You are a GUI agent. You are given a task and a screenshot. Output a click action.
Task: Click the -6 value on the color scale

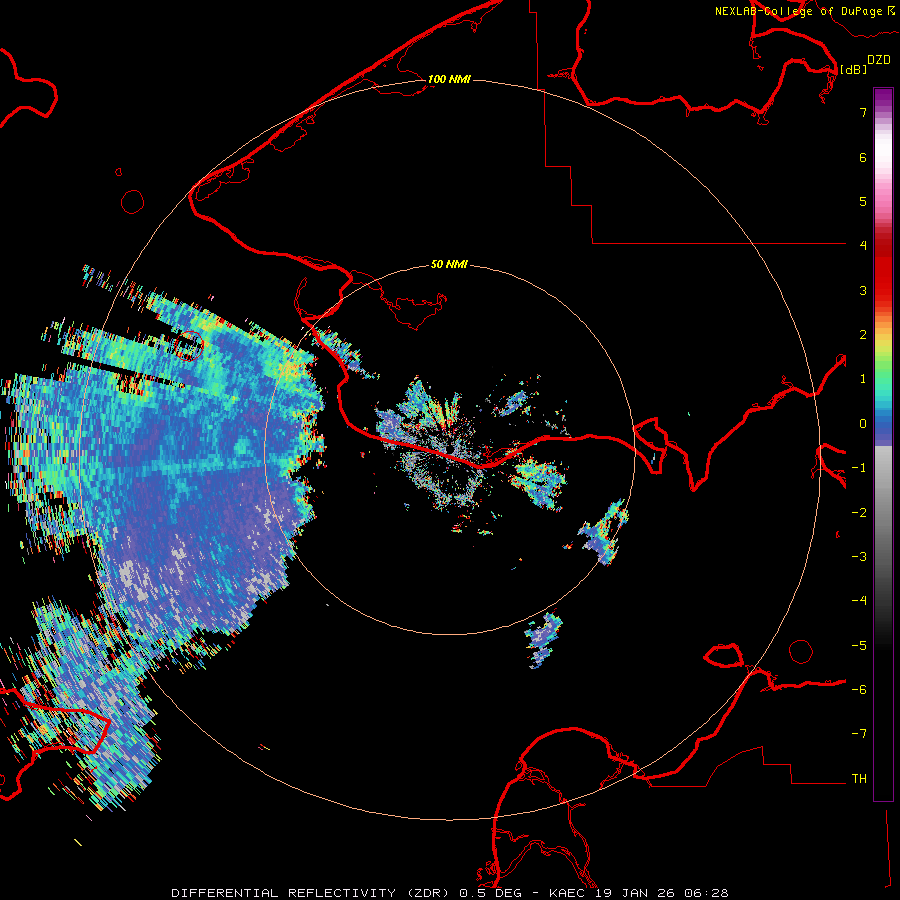[859, 690]
